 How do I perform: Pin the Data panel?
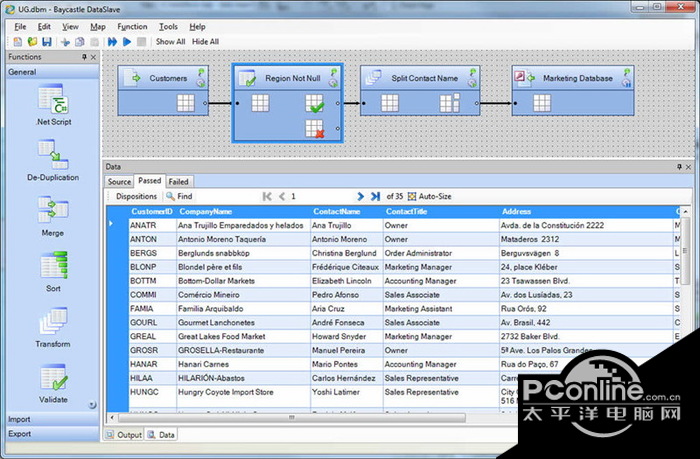coord(679,167)
